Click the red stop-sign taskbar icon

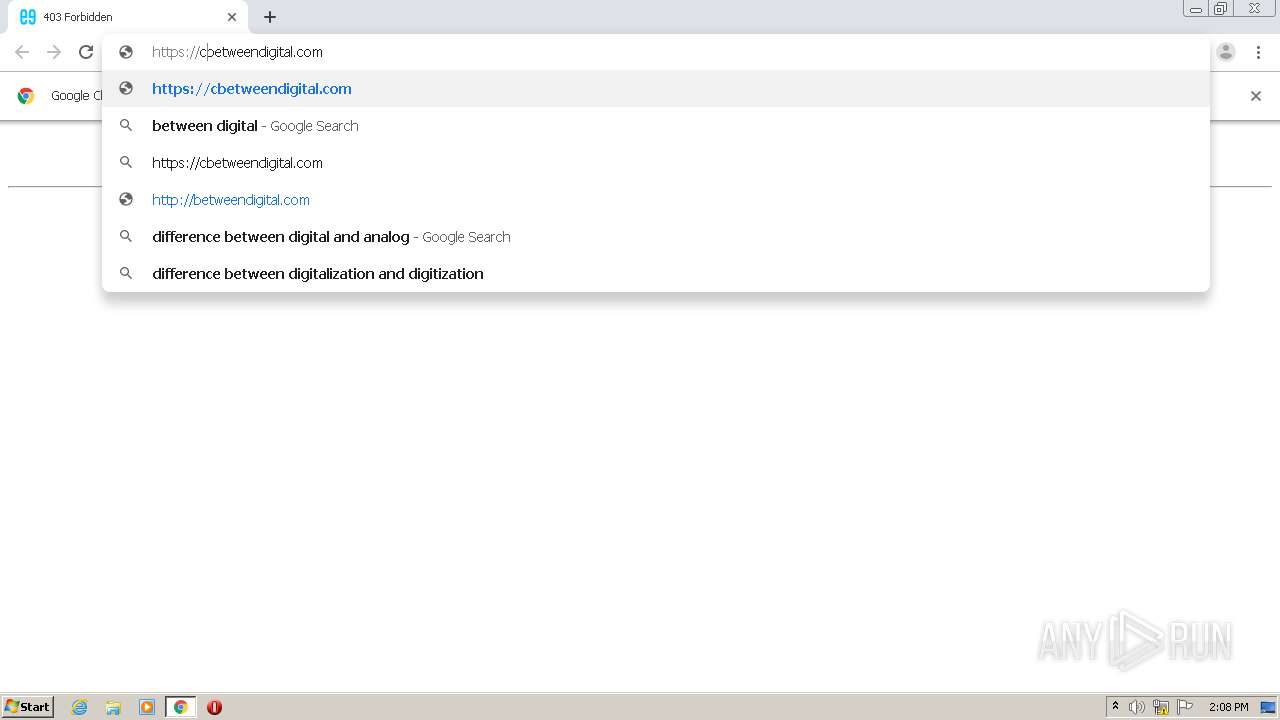pos(214,707)
